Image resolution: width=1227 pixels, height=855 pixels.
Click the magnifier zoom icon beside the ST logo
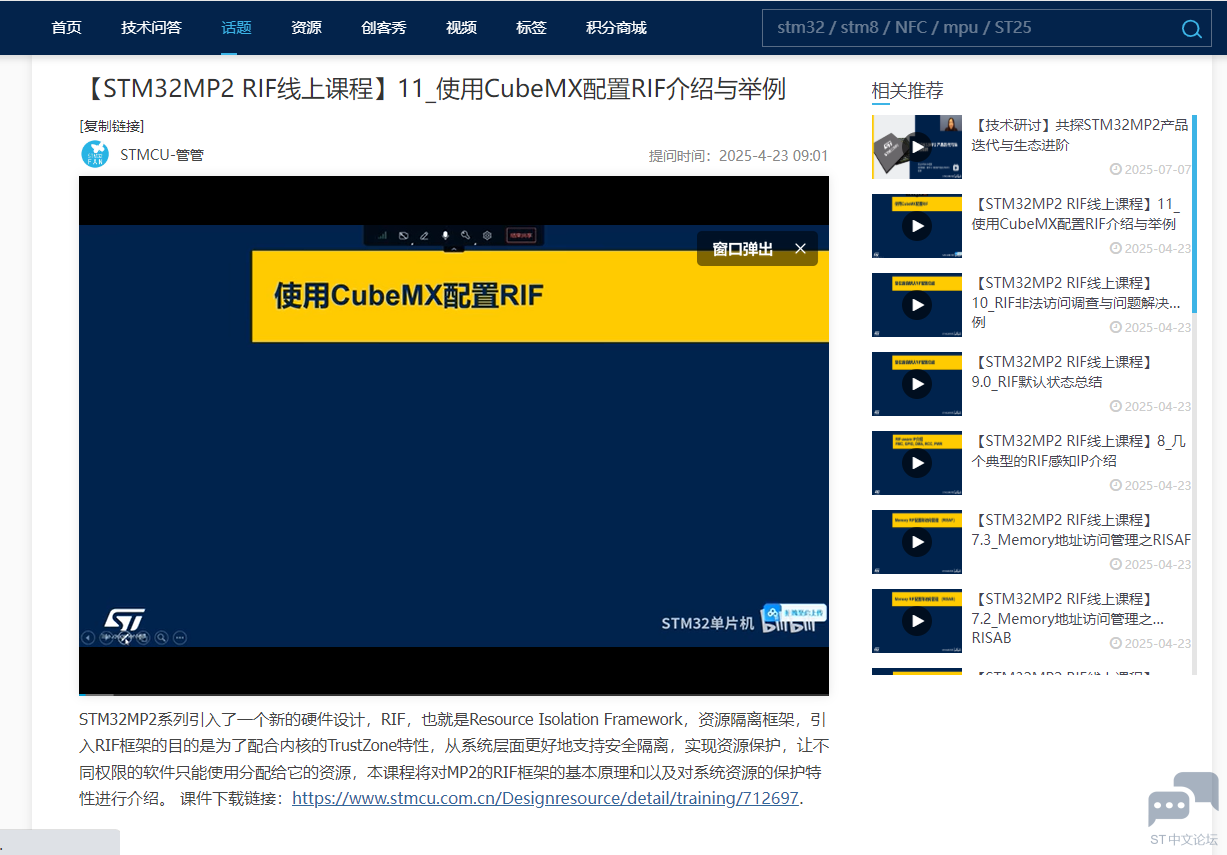tap(162, 637)
